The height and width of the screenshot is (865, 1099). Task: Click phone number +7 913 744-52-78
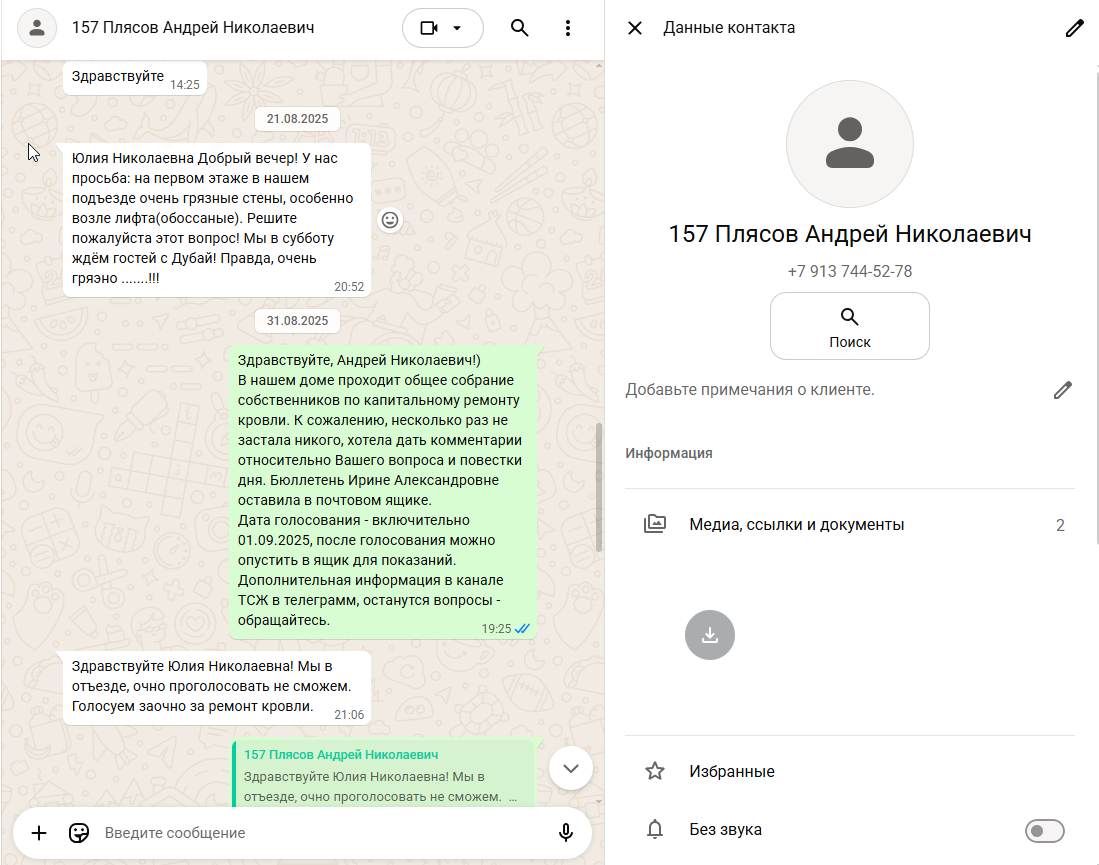click(849, 271)
